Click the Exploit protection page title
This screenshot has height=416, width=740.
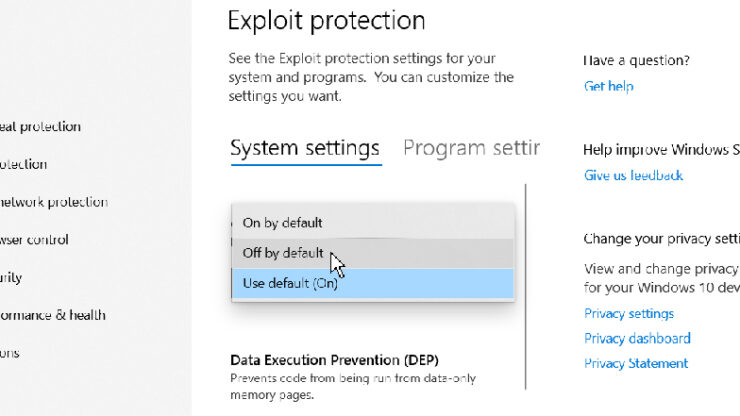pyautogui.click(x=326, y=20)
